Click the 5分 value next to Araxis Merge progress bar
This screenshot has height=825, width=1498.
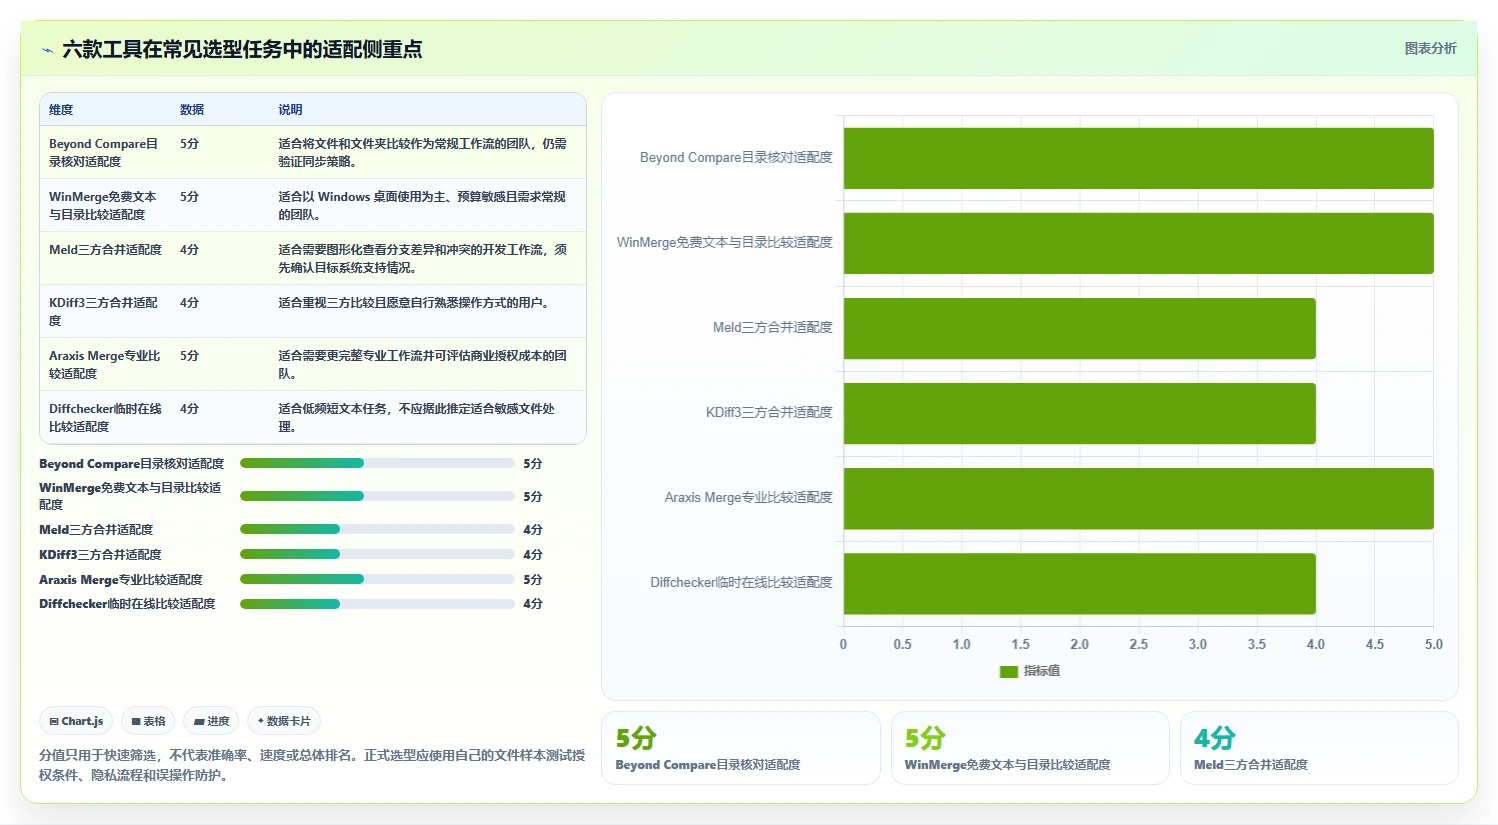click(533, 579)
